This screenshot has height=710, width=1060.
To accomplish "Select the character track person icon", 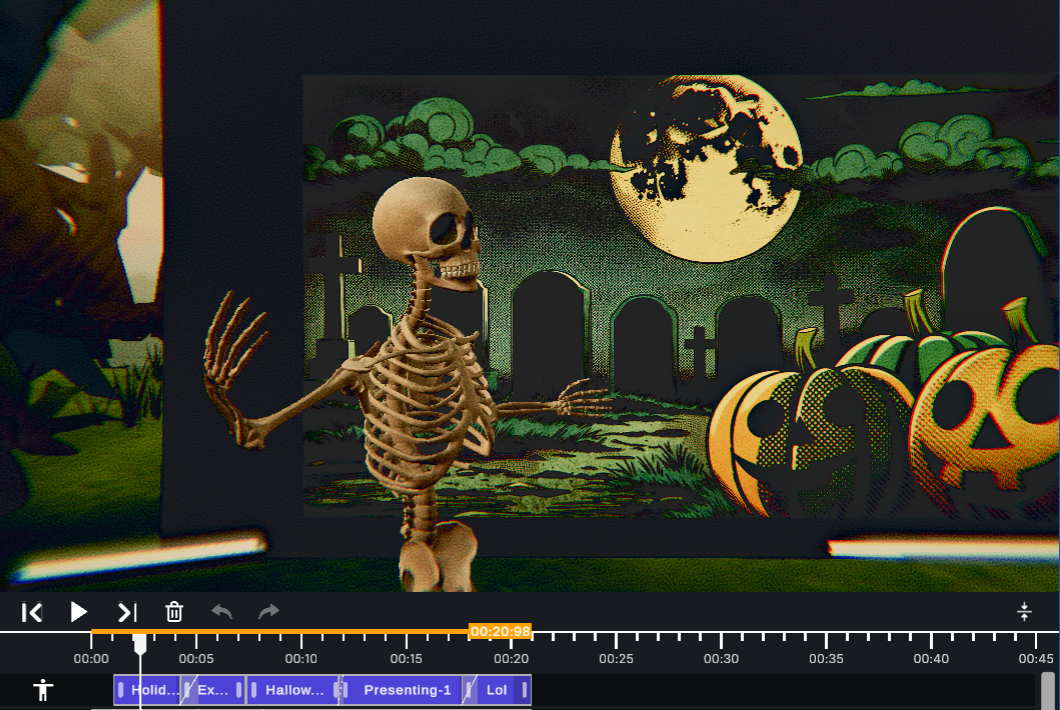I will click(x=44, y=689).
